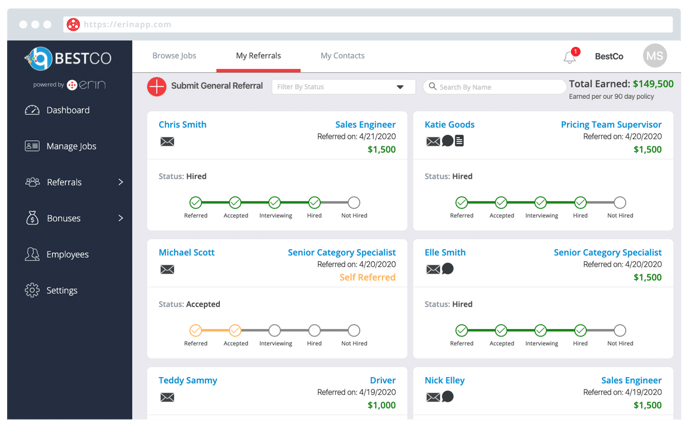Image resolution: width=688 pixels, height=428 pixels.
Task: Click Michael Scott's email envelope icon
Action: click(x=167, y=269)
